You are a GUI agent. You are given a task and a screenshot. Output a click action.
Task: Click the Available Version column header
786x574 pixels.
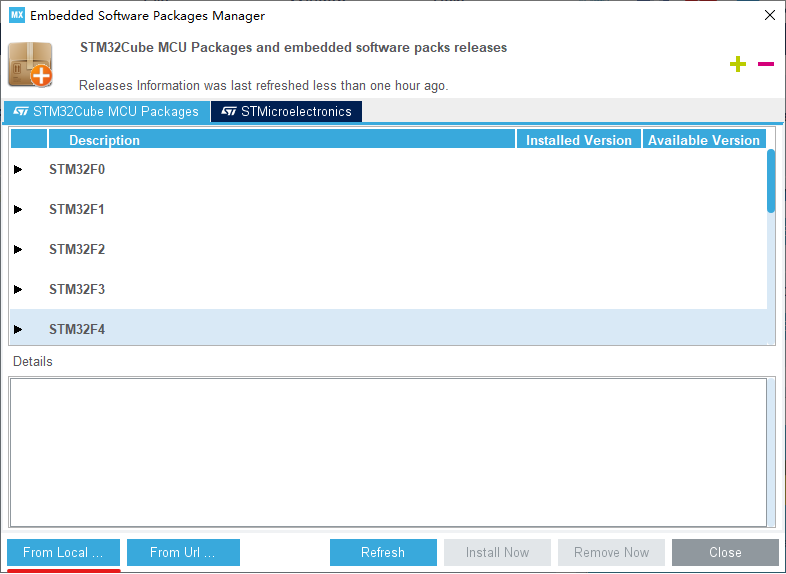point(704,140)
